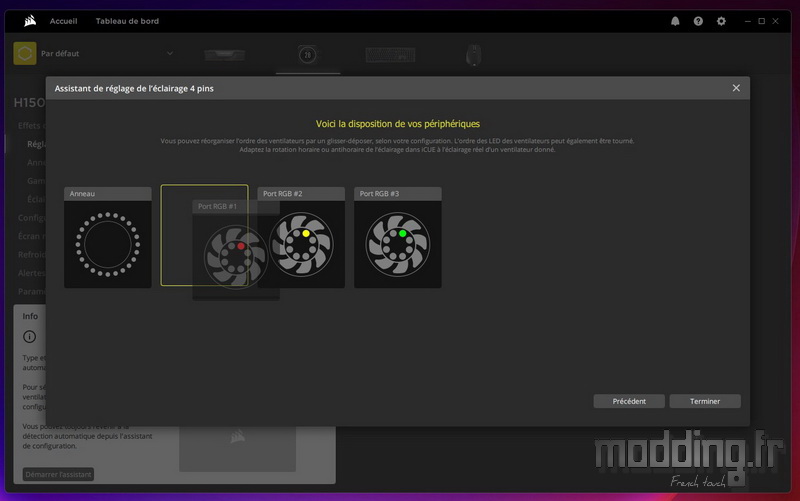Select the keyboard device icon
Image resolution: width=800 pixels, height=501 pixels.
click(390, 55)
